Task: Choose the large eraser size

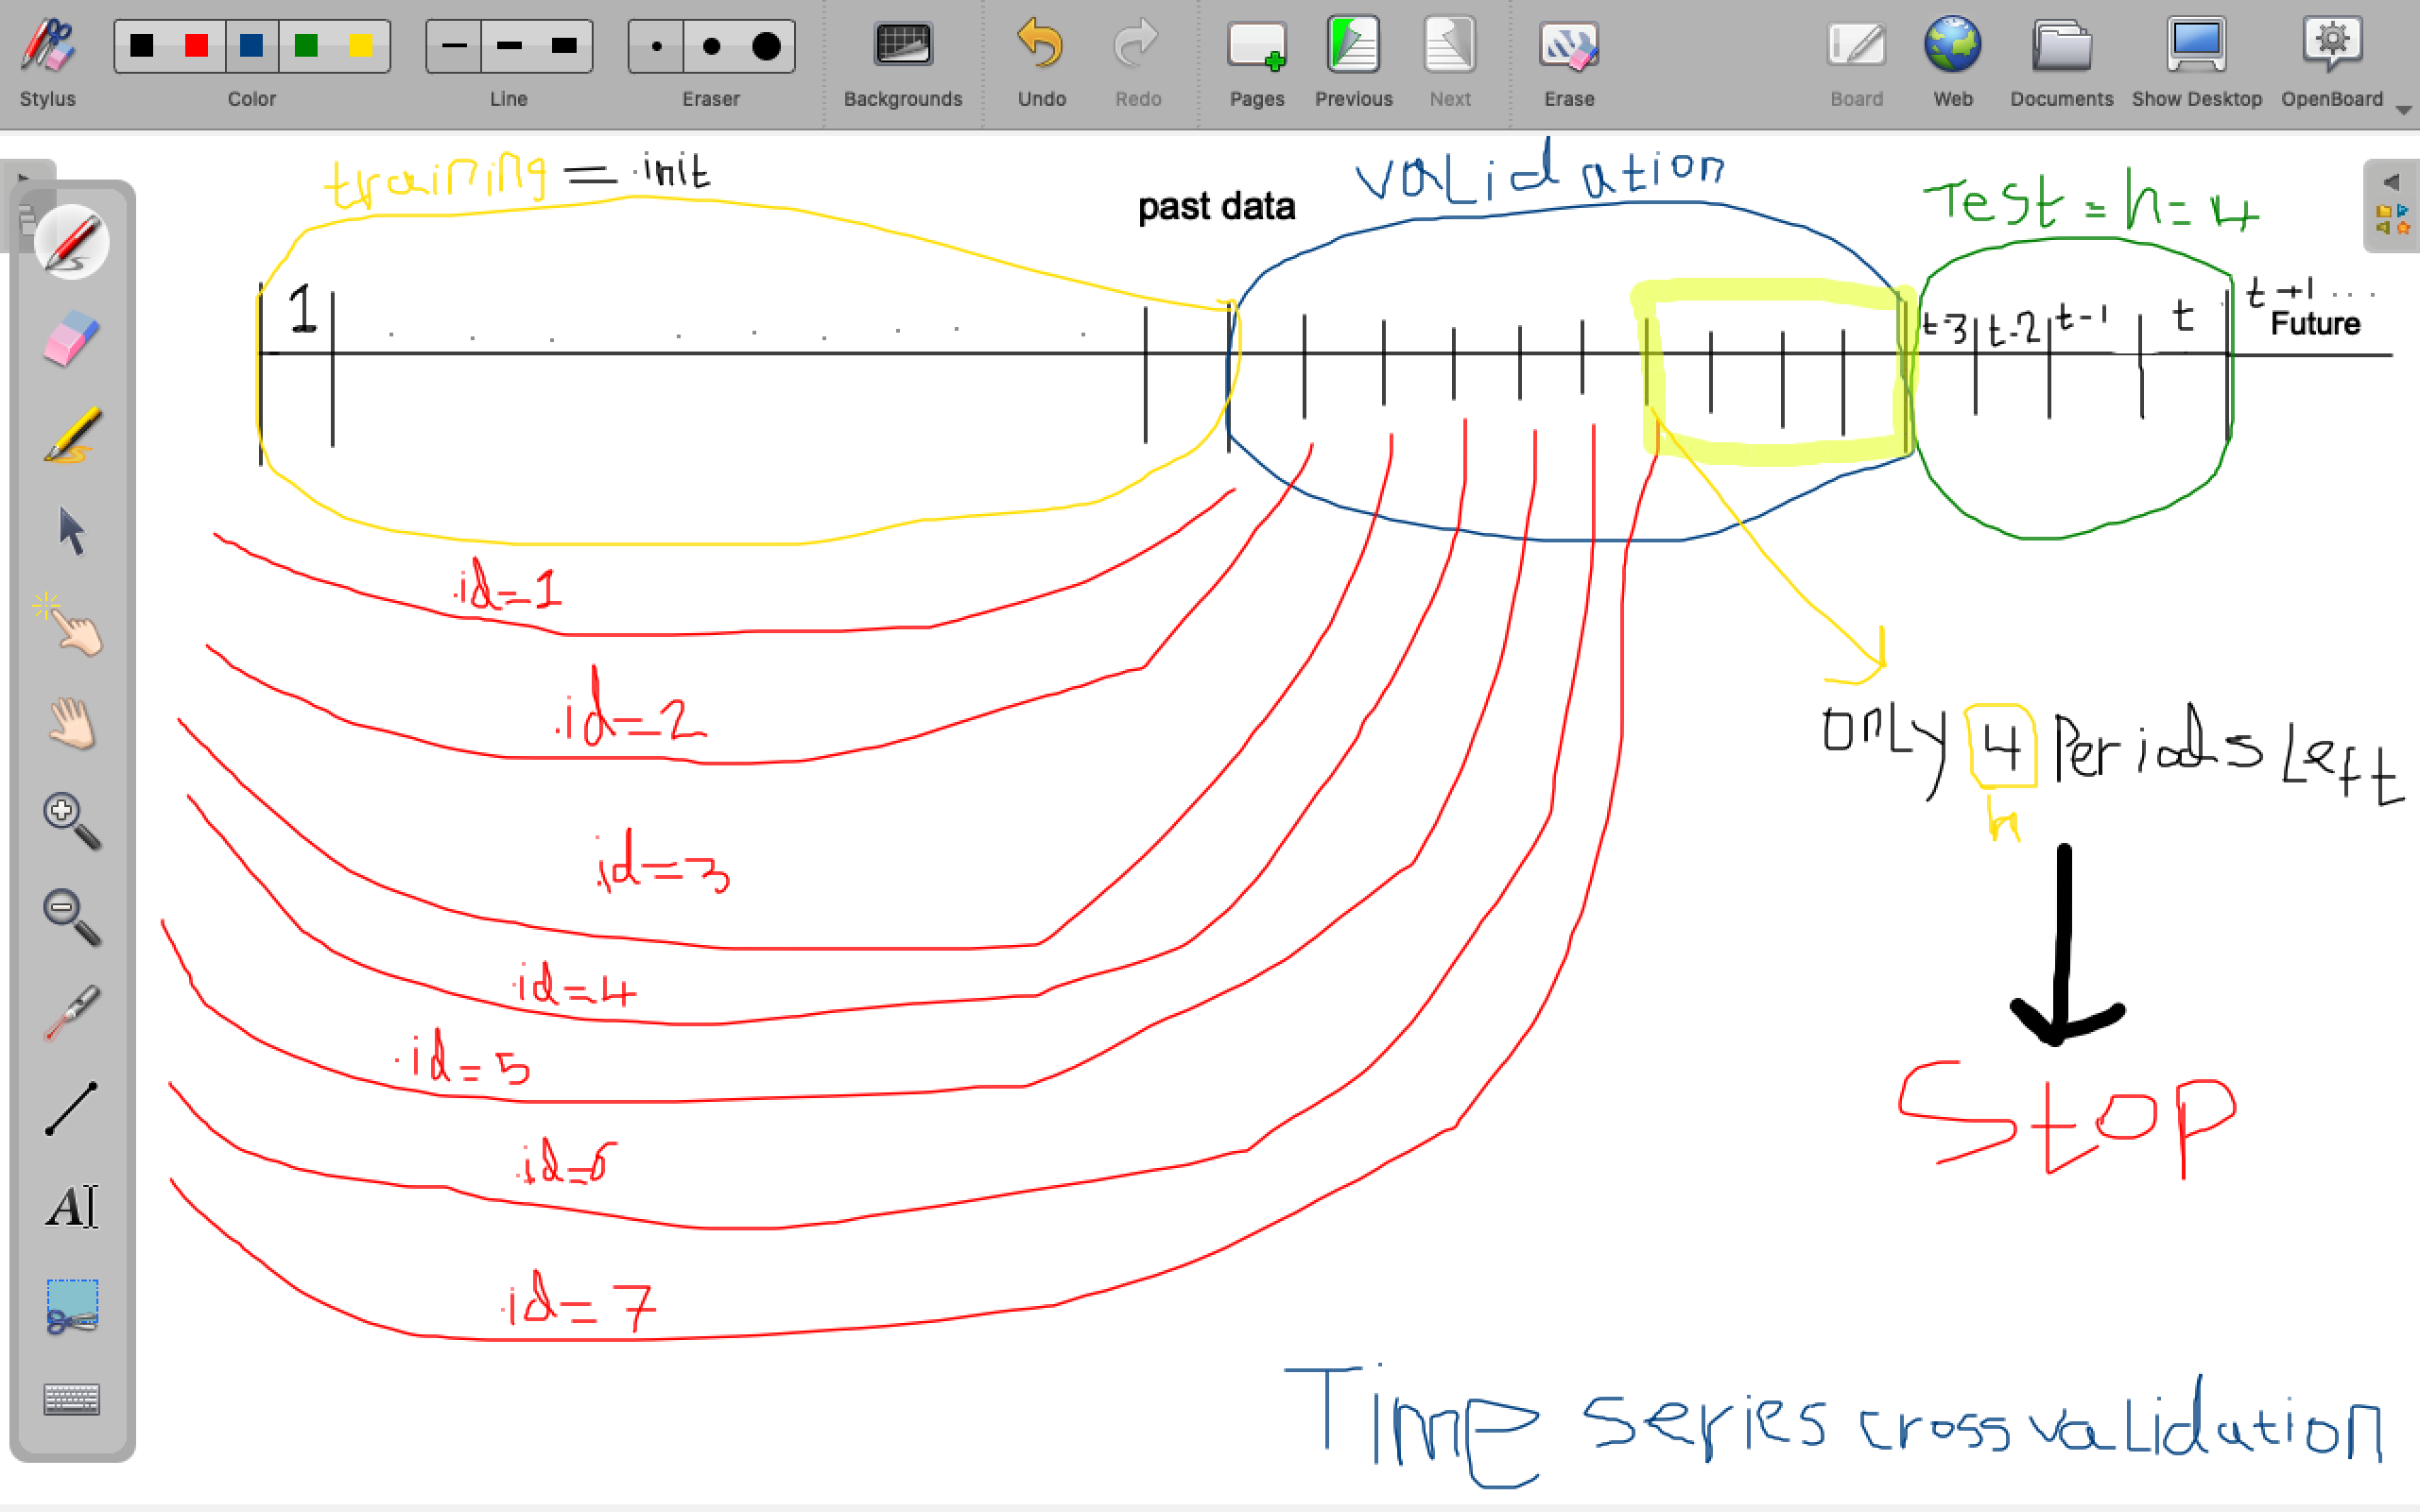Action: (x=767, y=46)
